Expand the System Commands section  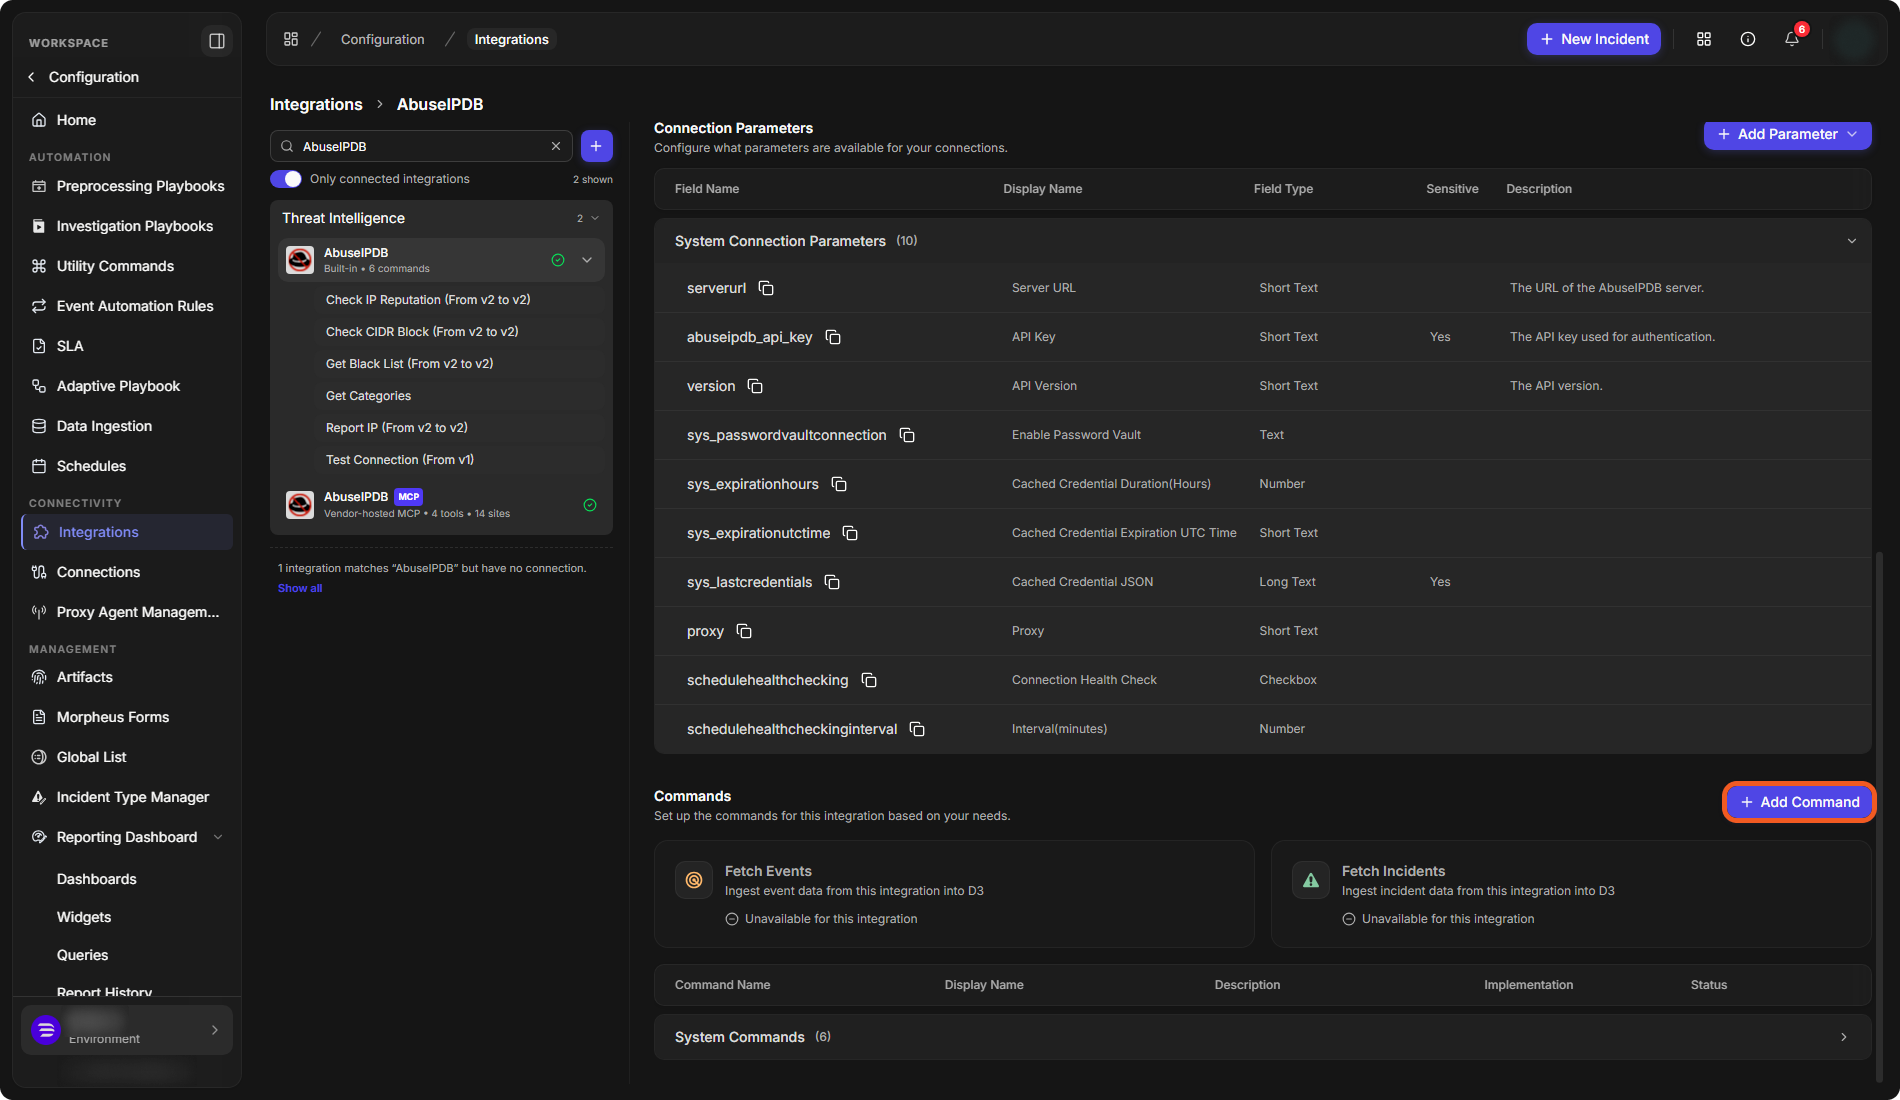click(1844, 1037)
